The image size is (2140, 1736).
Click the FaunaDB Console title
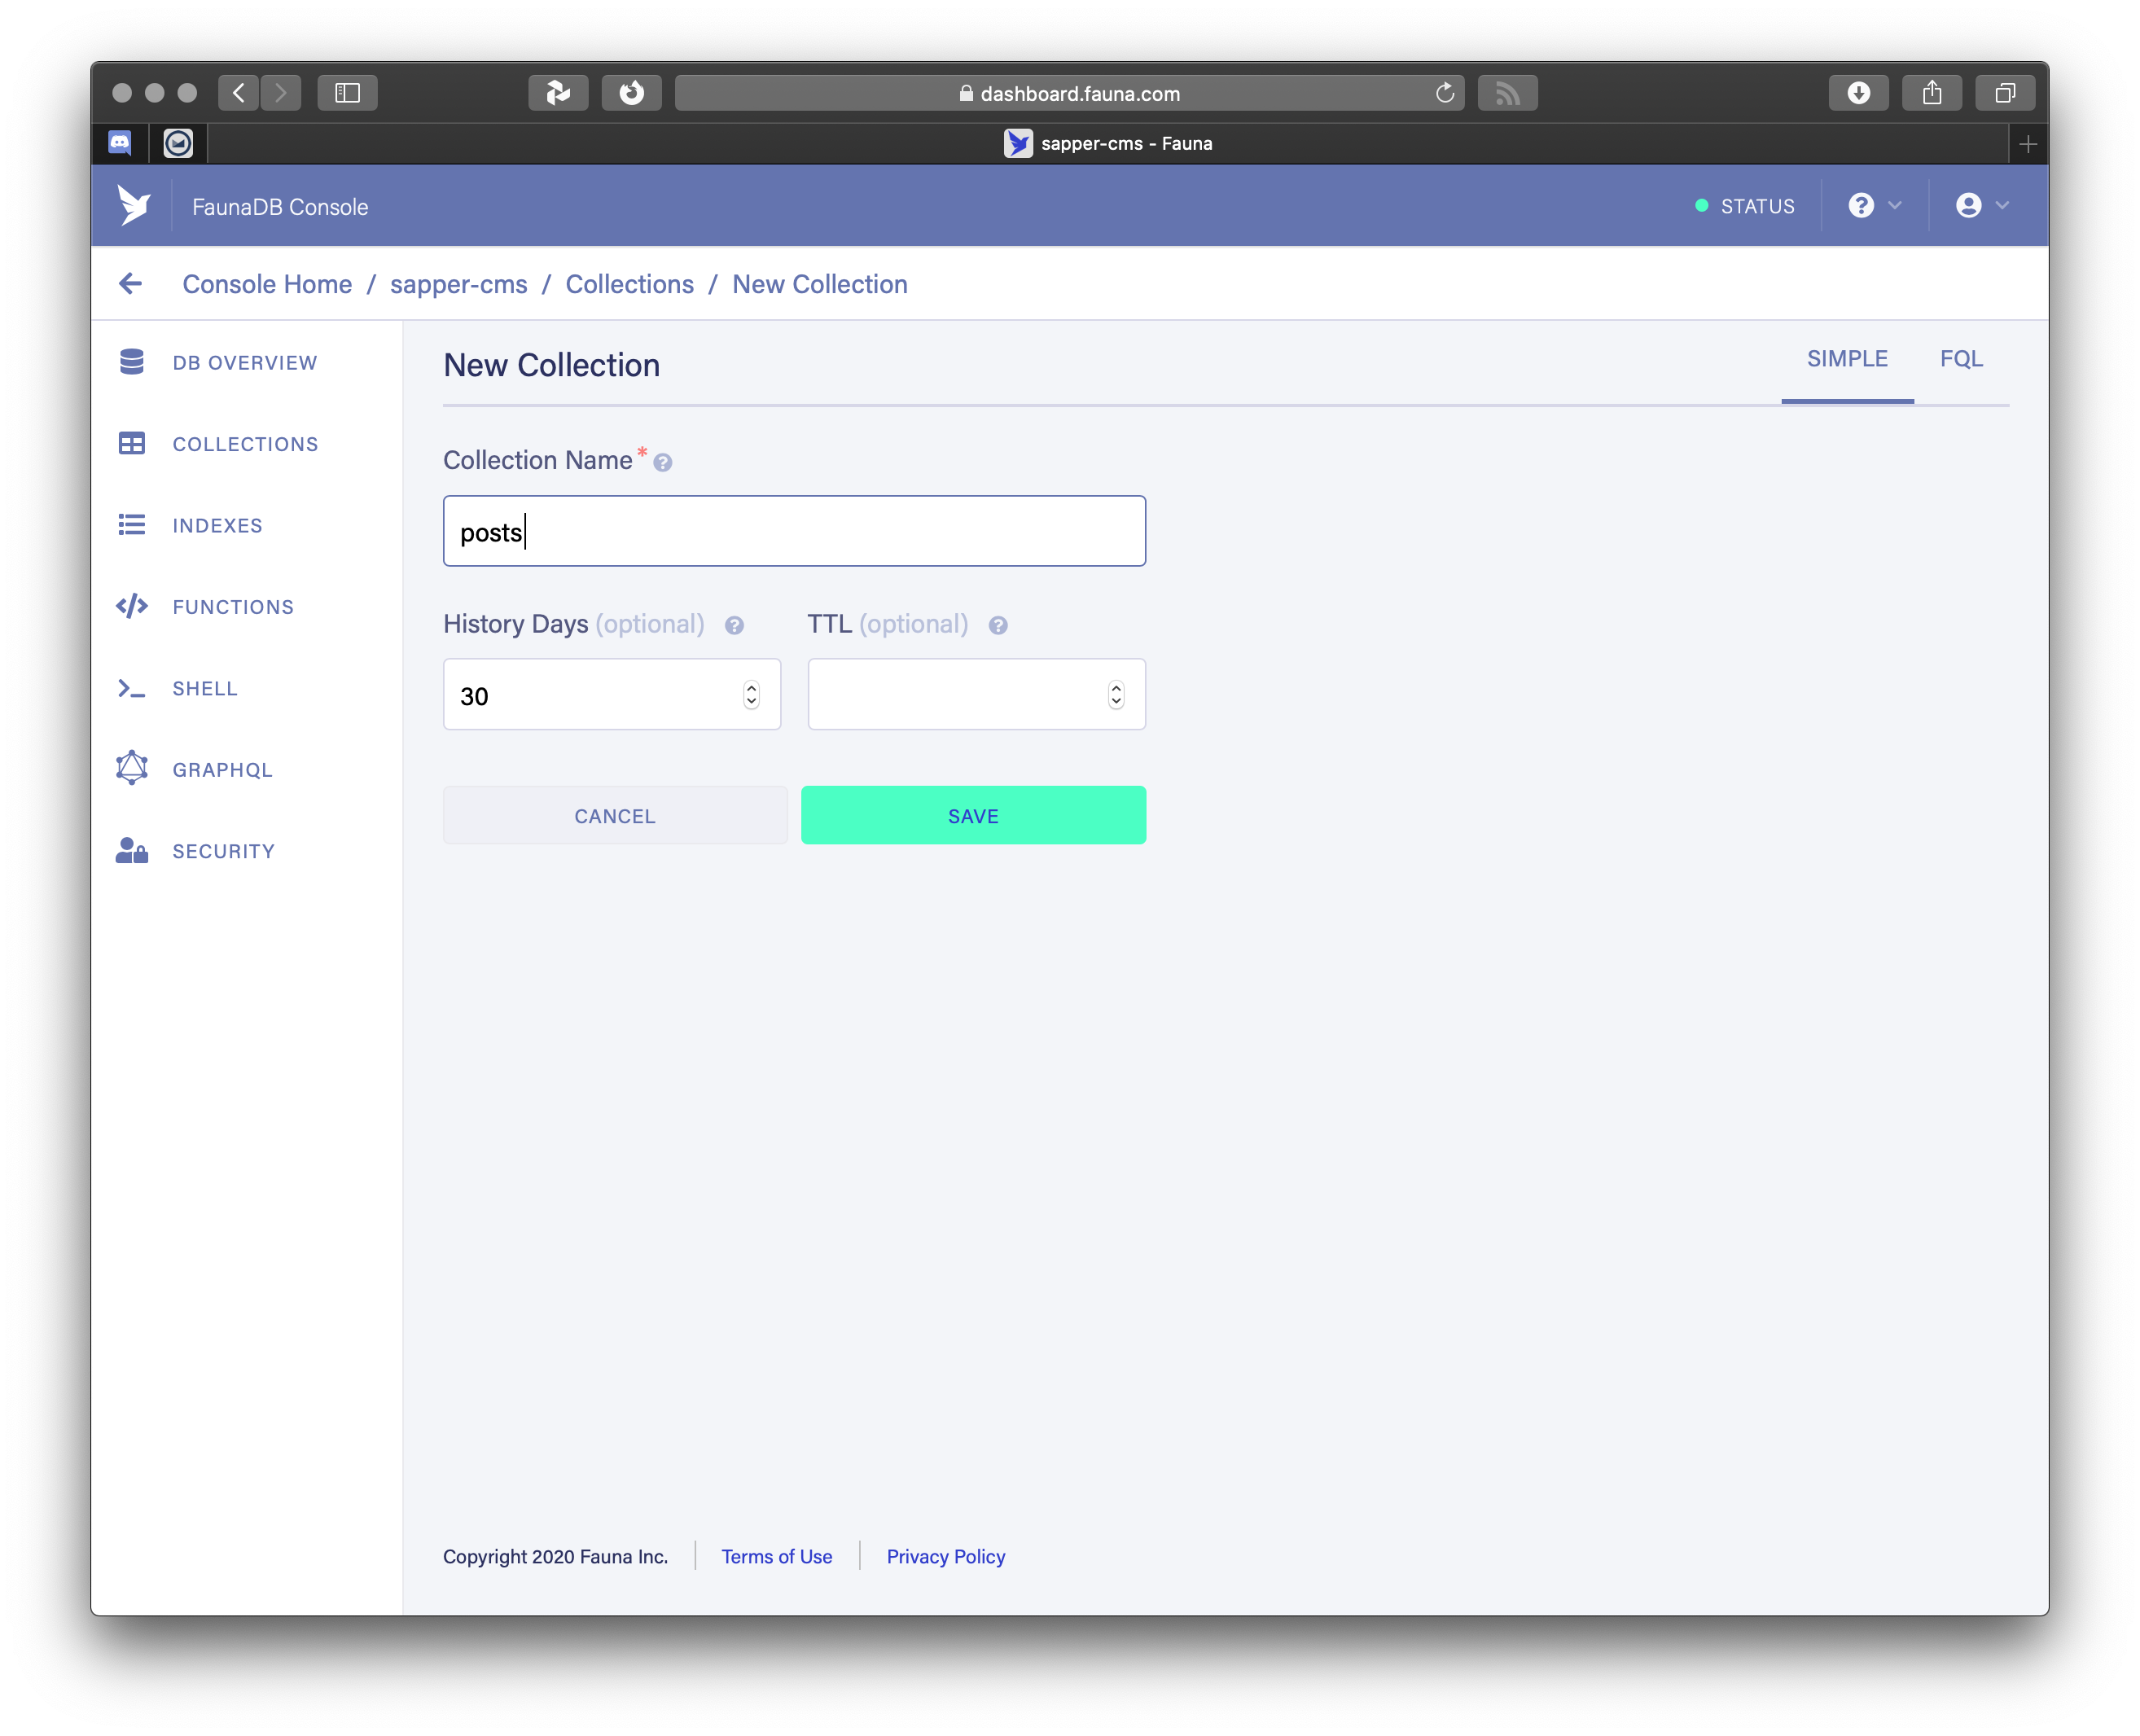[280, 207]
